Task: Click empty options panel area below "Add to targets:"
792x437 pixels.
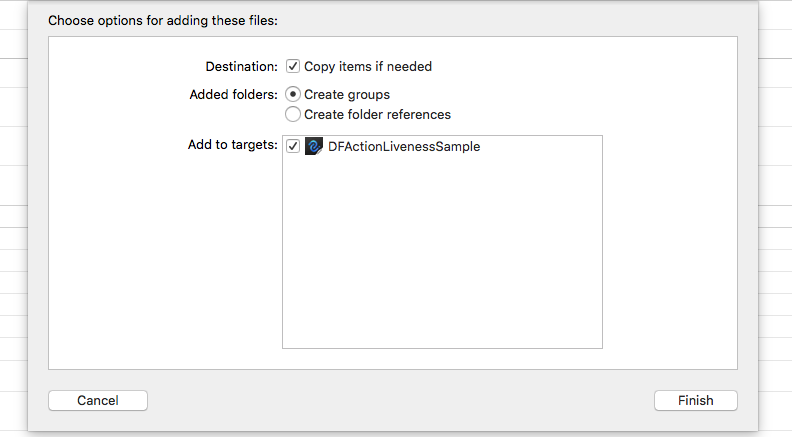Action: (165, 260)
